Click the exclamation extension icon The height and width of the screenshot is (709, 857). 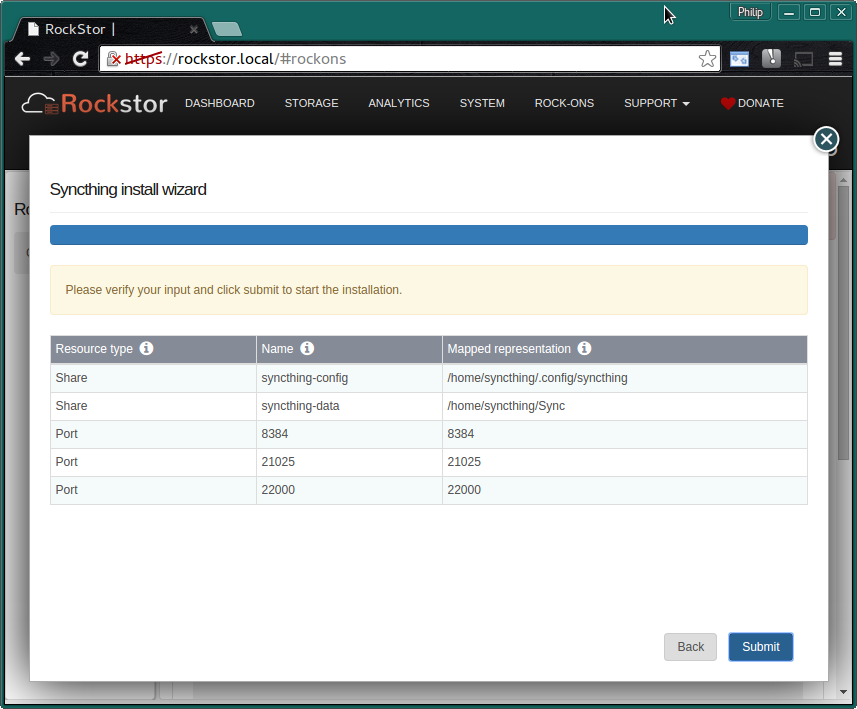click(771, 58)
